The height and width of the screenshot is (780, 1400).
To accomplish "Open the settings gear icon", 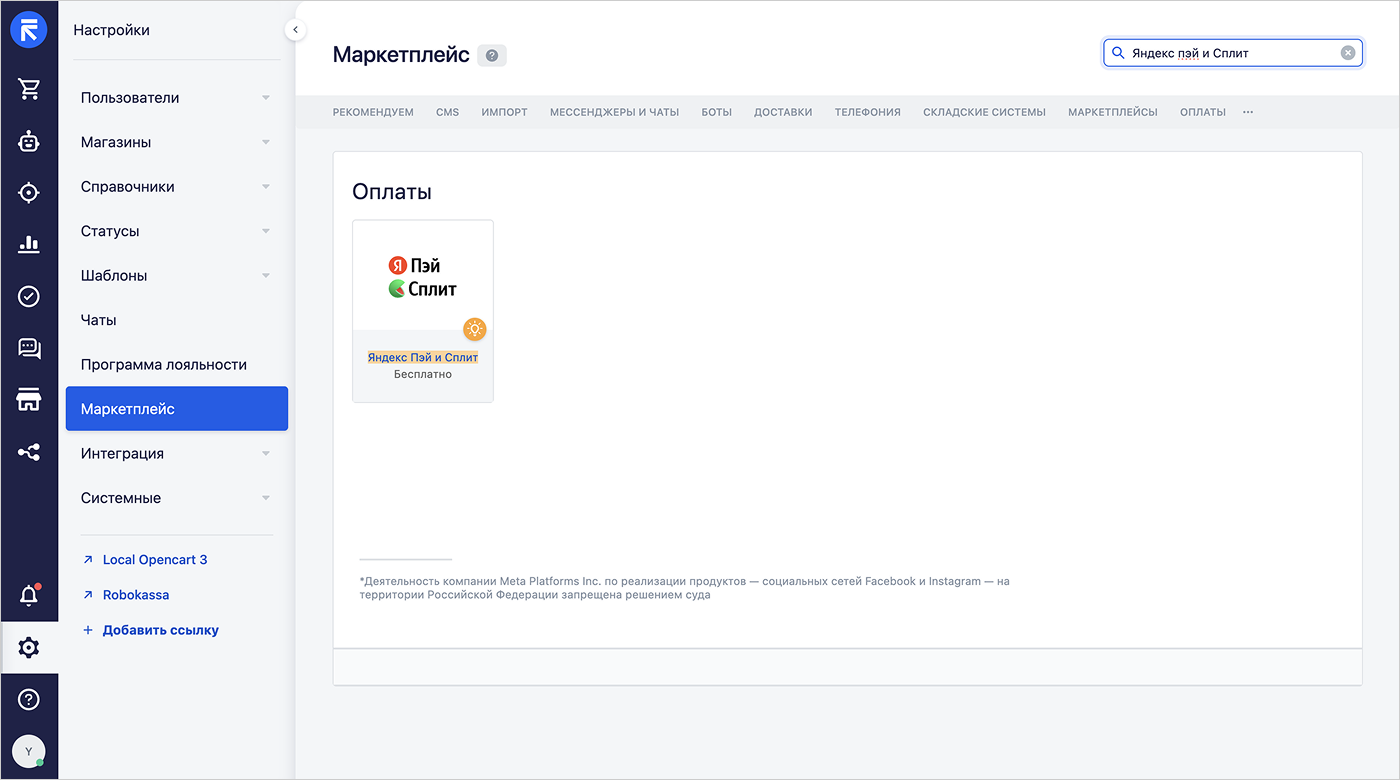I will pyautogui.click(x=29, y=648).
